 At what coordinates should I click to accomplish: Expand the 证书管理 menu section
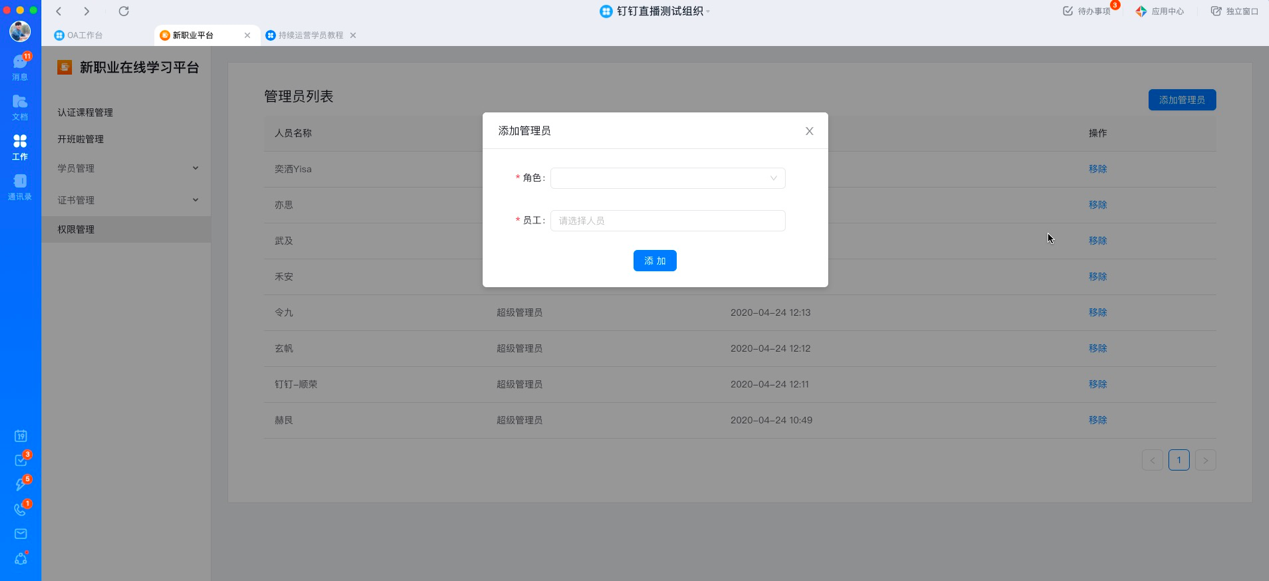pos(126,200)
